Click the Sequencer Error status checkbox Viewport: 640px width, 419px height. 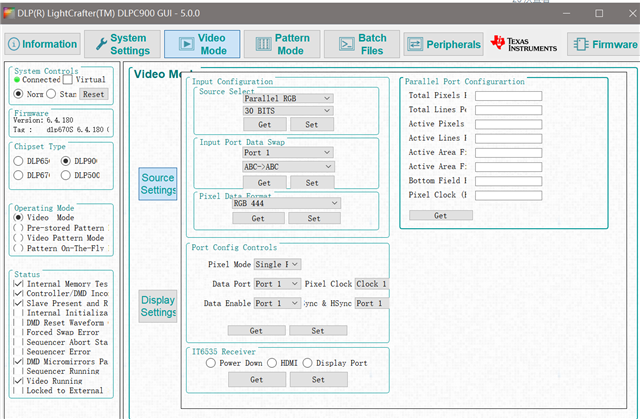point(18,352)
